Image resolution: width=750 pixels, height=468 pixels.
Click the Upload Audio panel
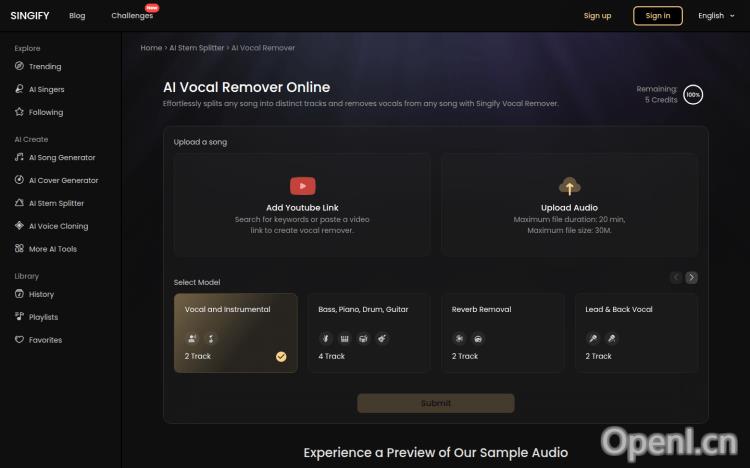coord(569,205)
